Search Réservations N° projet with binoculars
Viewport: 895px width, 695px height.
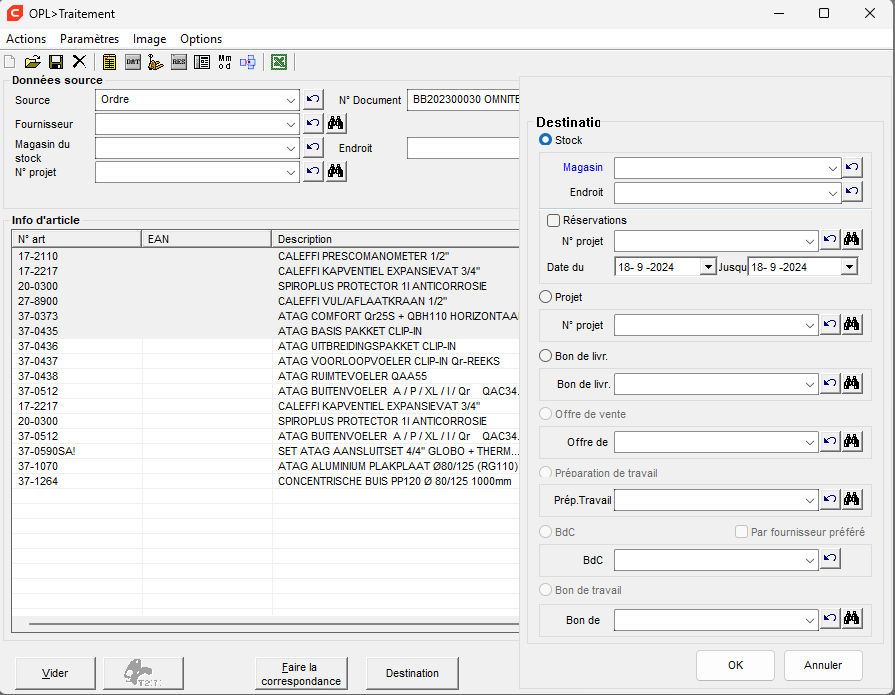852,240
